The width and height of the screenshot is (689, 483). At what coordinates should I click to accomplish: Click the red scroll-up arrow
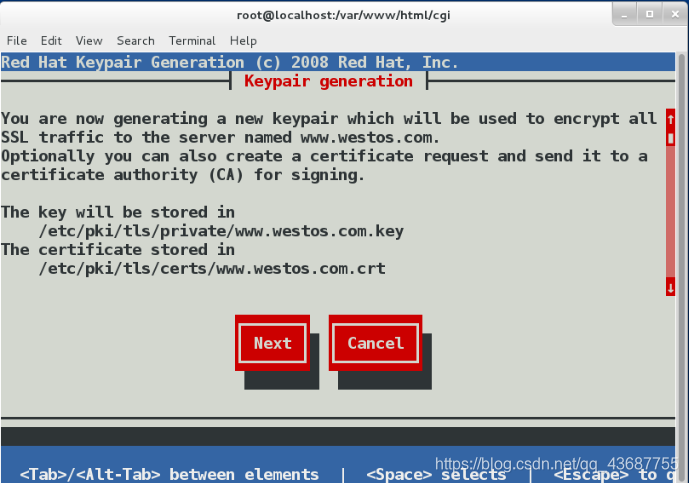tap(671, 119)
